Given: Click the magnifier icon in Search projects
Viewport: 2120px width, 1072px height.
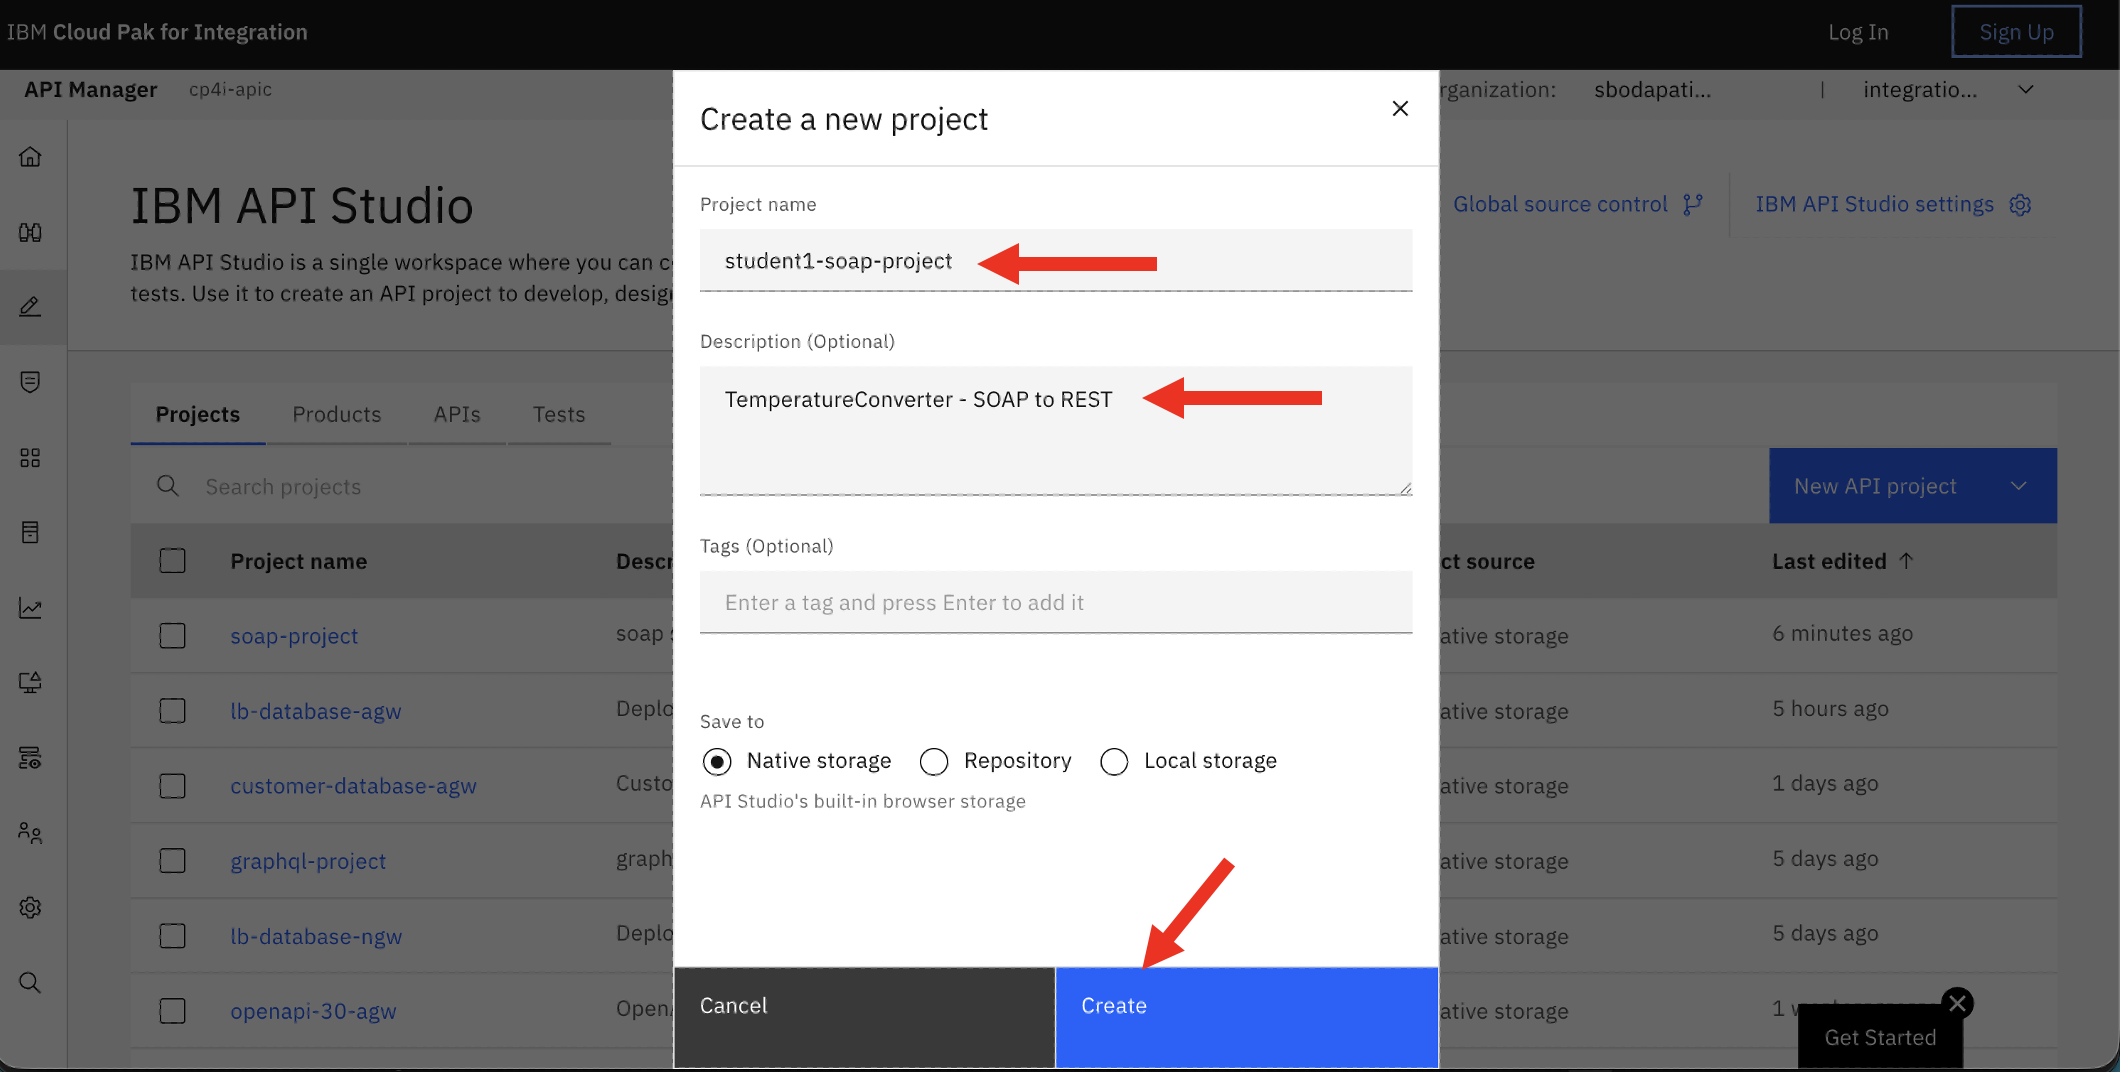Looking at the screenshot, I should pos(168,486).
